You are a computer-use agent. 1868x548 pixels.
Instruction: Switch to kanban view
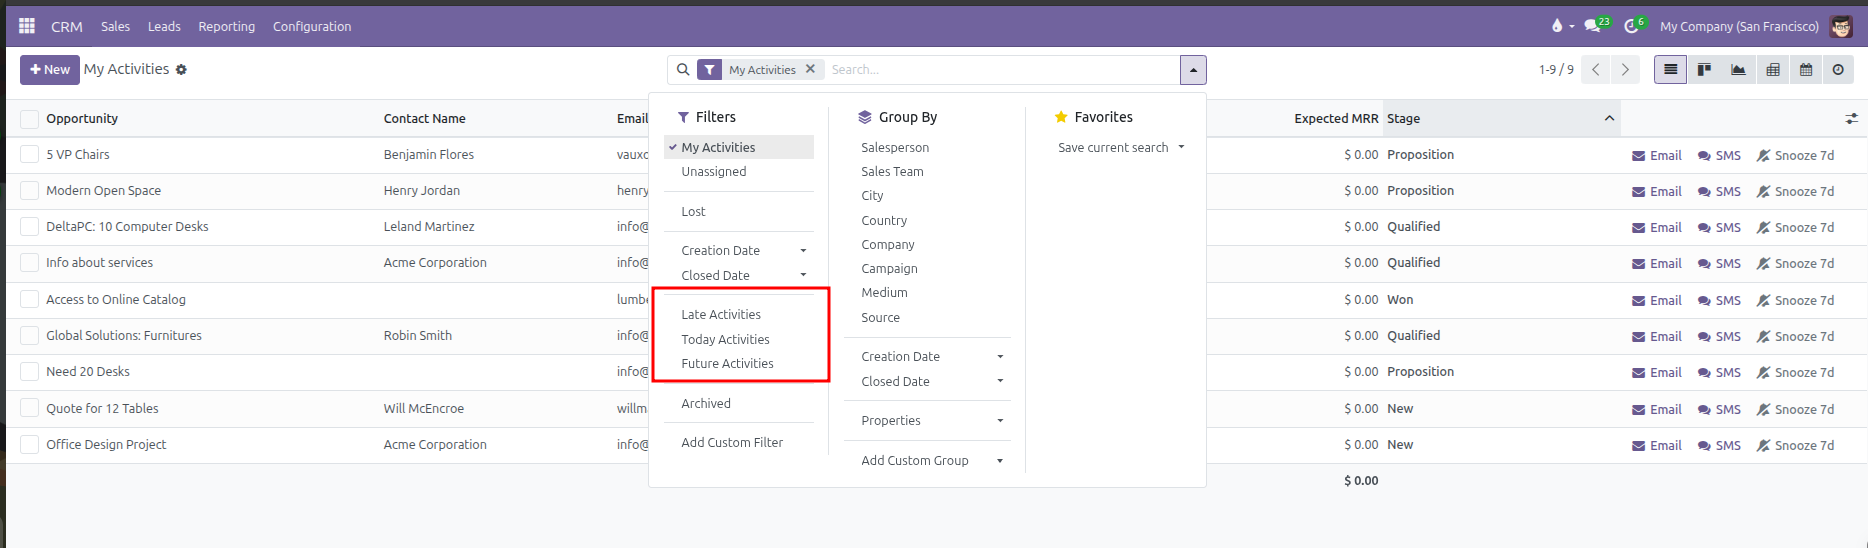pos(1704,70)
